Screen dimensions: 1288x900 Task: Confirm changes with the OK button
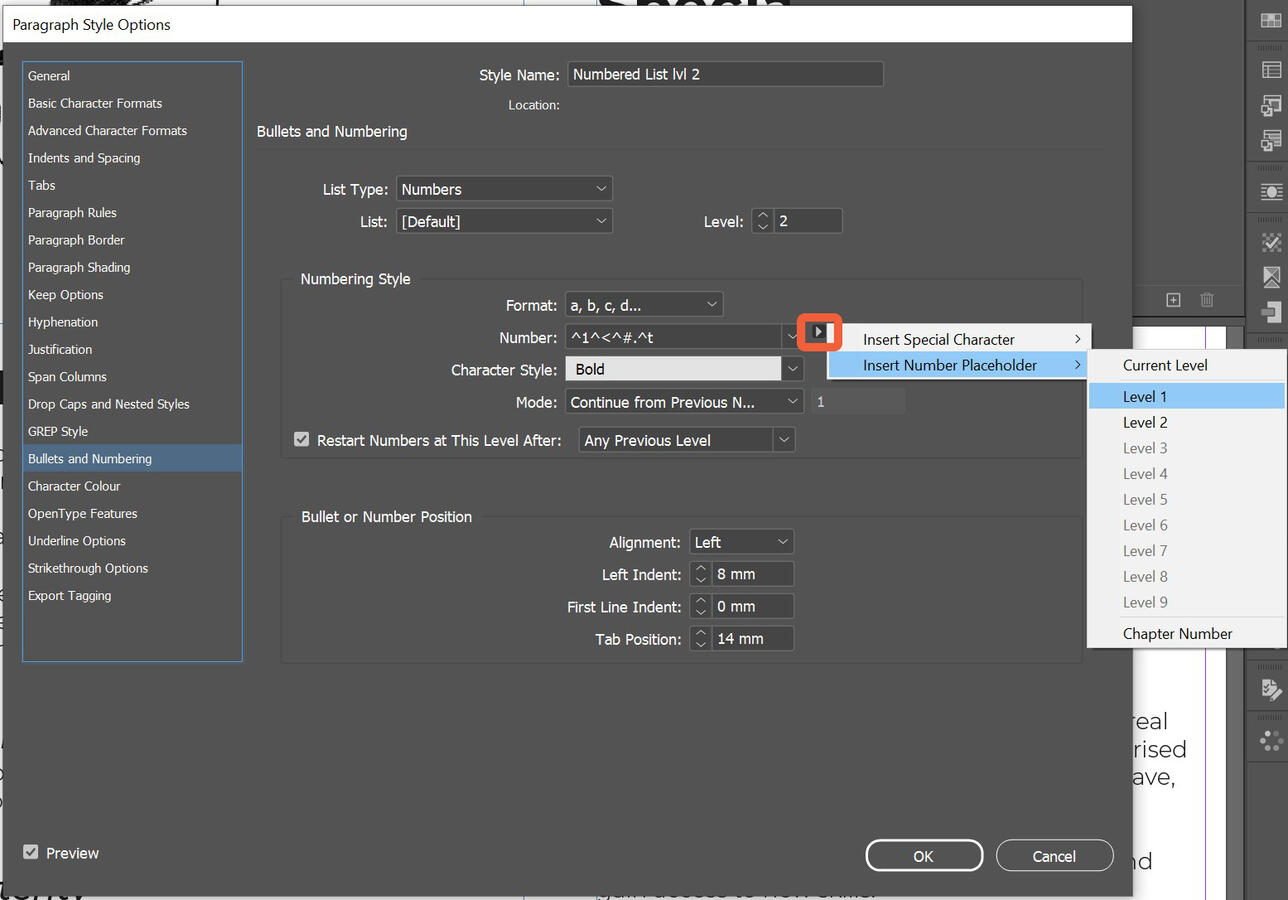tap(923, 855)
